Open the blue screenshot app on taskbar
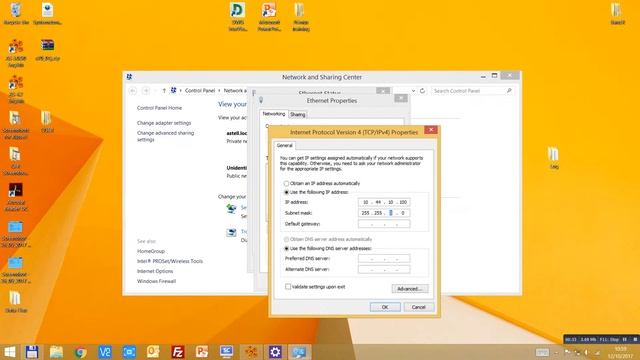 click(x=129, y=352)
